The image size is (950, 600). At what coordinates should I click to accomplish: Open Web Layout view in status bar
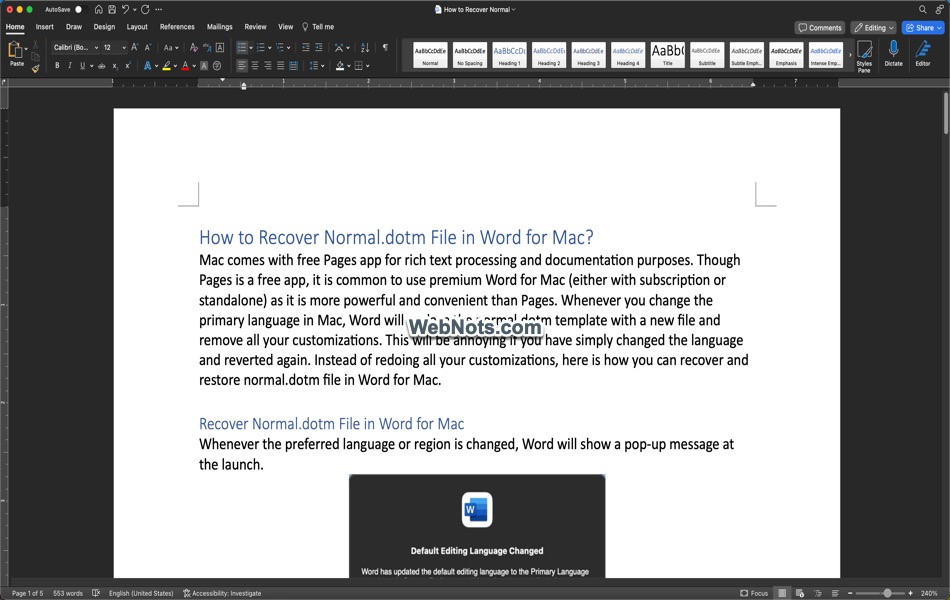800,593
